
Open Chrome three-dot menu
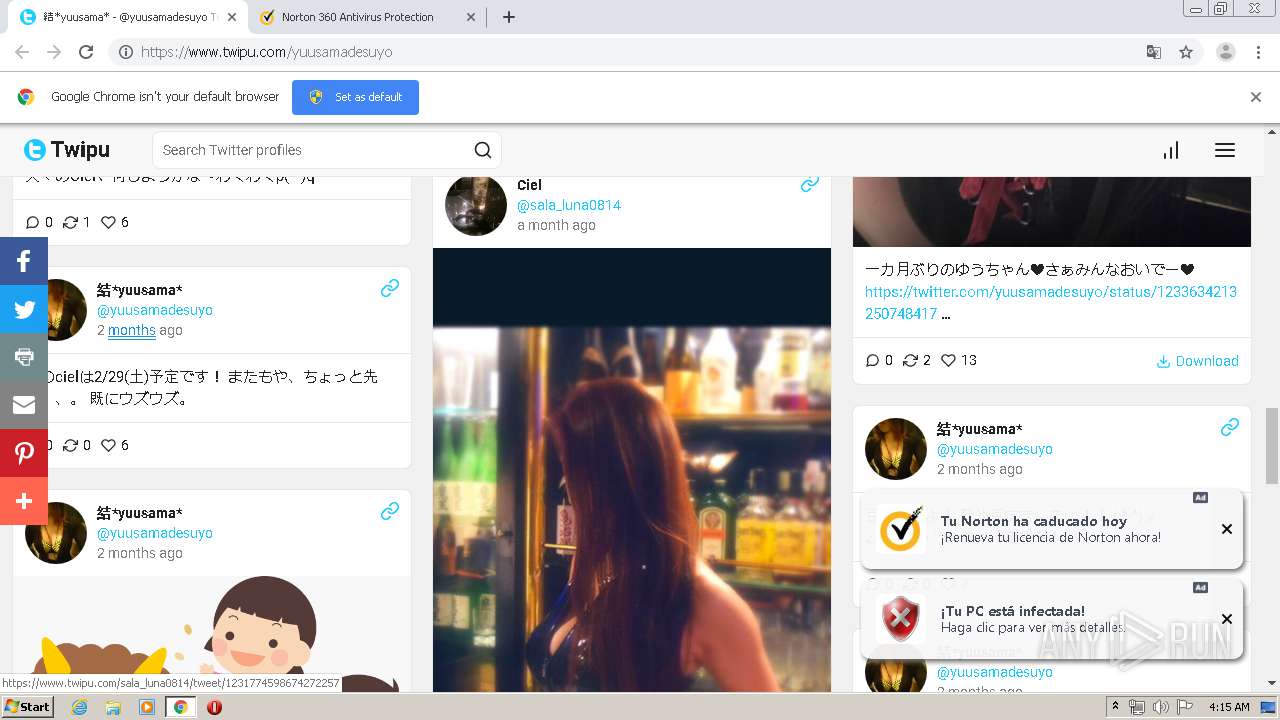1259,52
